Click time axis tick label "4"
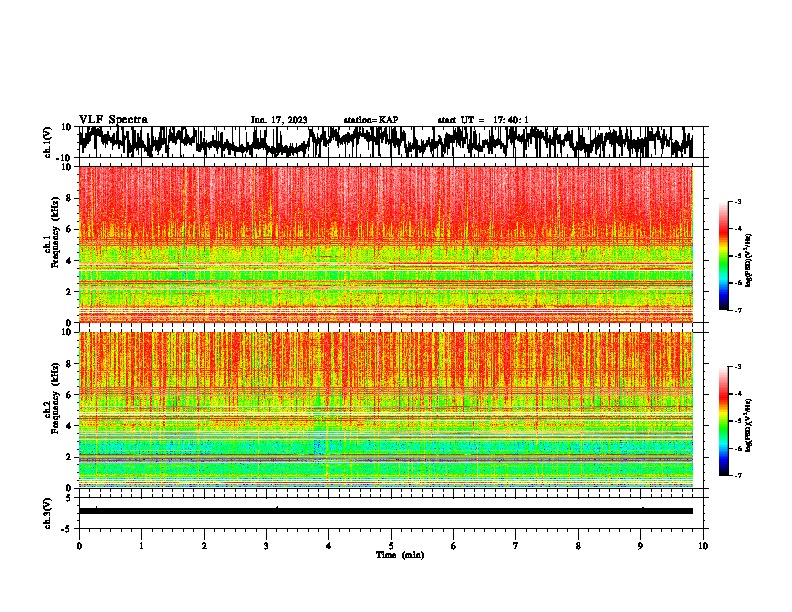792x612 pixels. (x=328, y=546)
